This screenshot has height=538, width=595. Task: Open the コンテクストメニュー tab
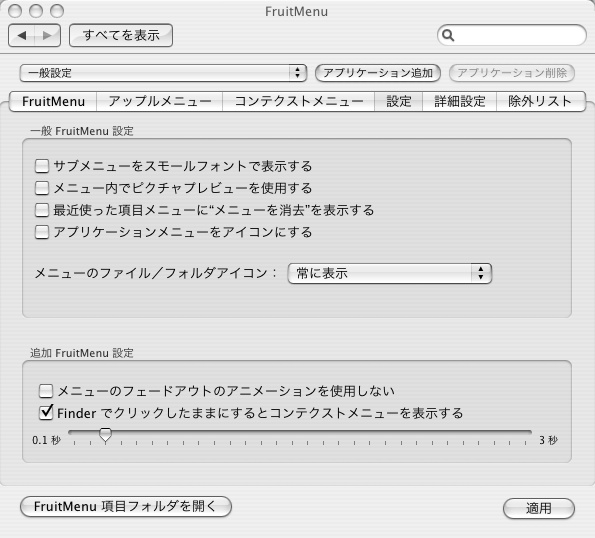[299, 101]
